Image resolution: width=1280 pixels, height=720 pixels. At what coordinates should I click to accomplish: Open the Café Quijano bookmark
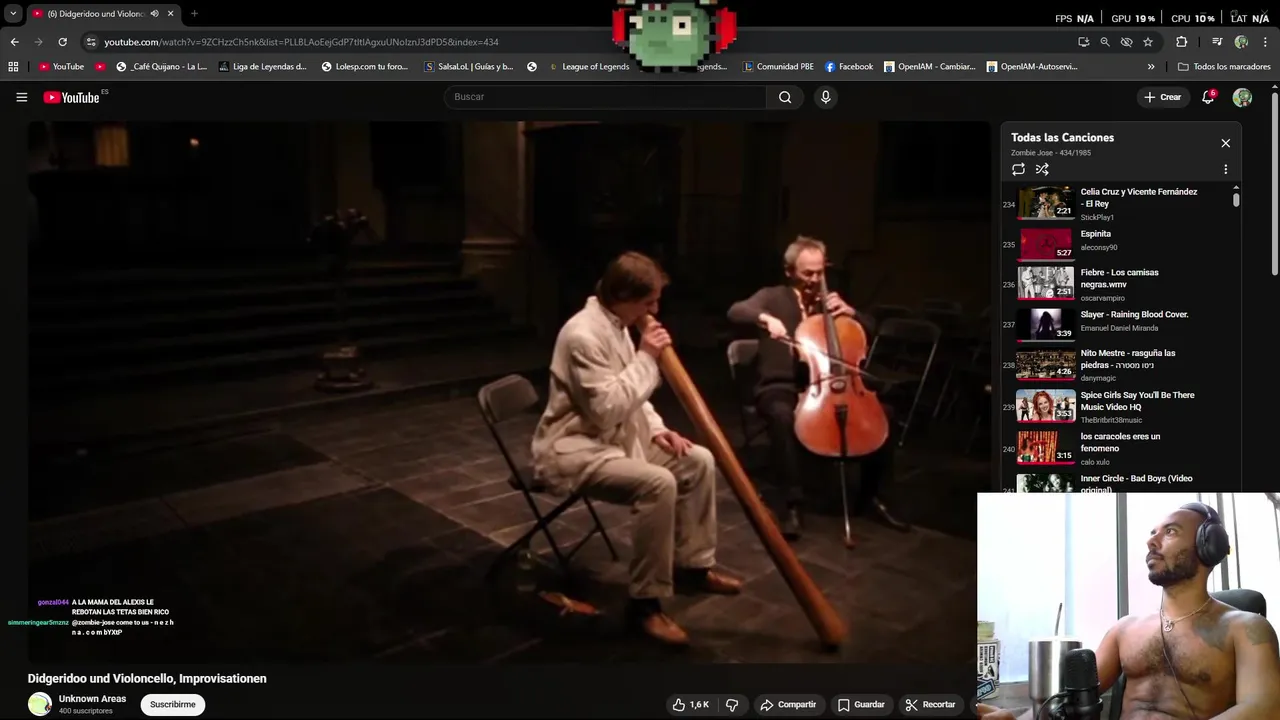click(x=161, y=67)
